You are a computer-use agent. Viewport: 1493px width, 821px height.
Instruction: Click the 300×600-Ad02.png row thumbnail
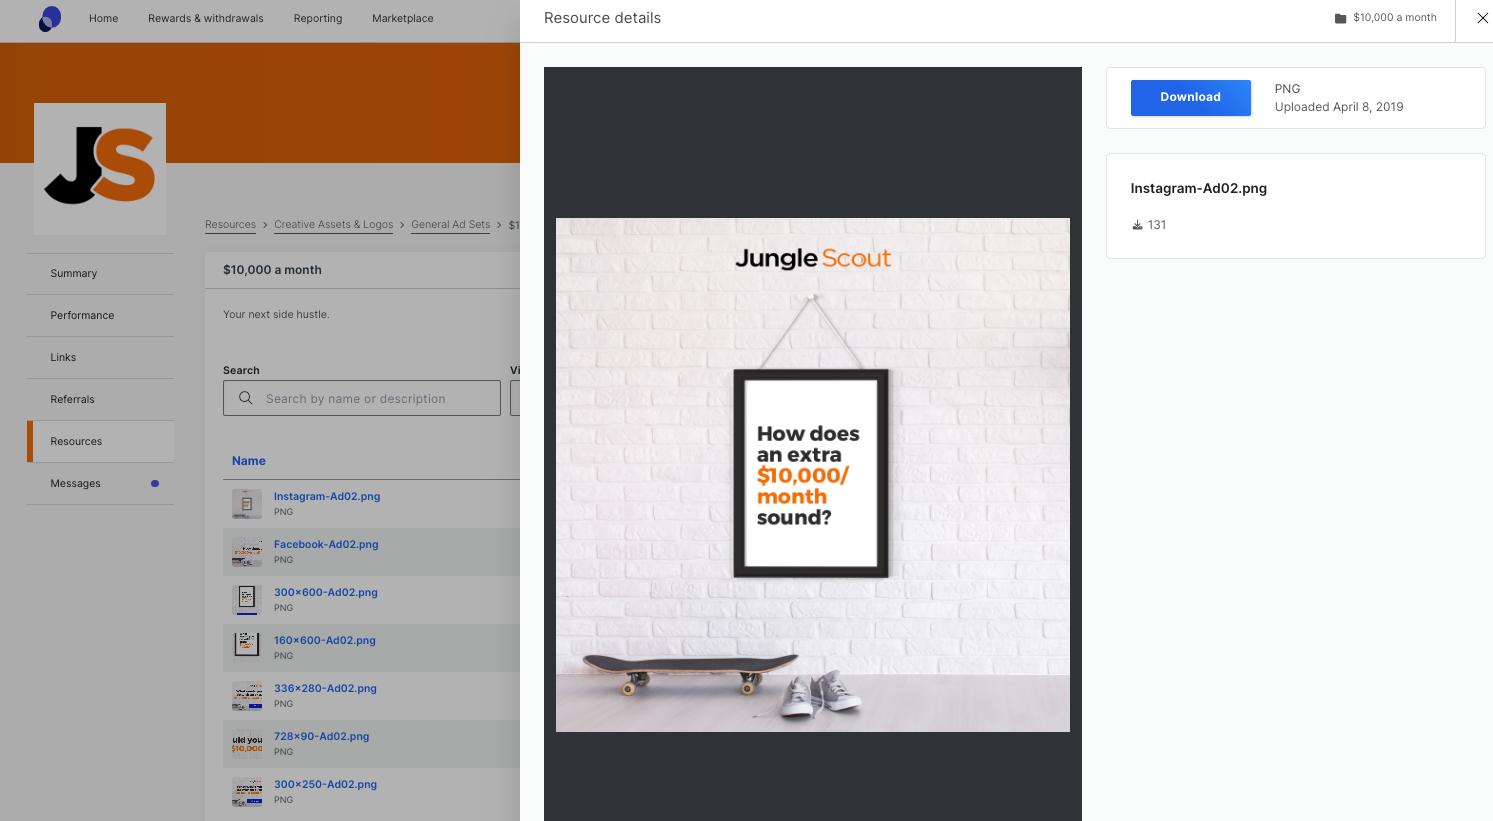tap(247, 600)
